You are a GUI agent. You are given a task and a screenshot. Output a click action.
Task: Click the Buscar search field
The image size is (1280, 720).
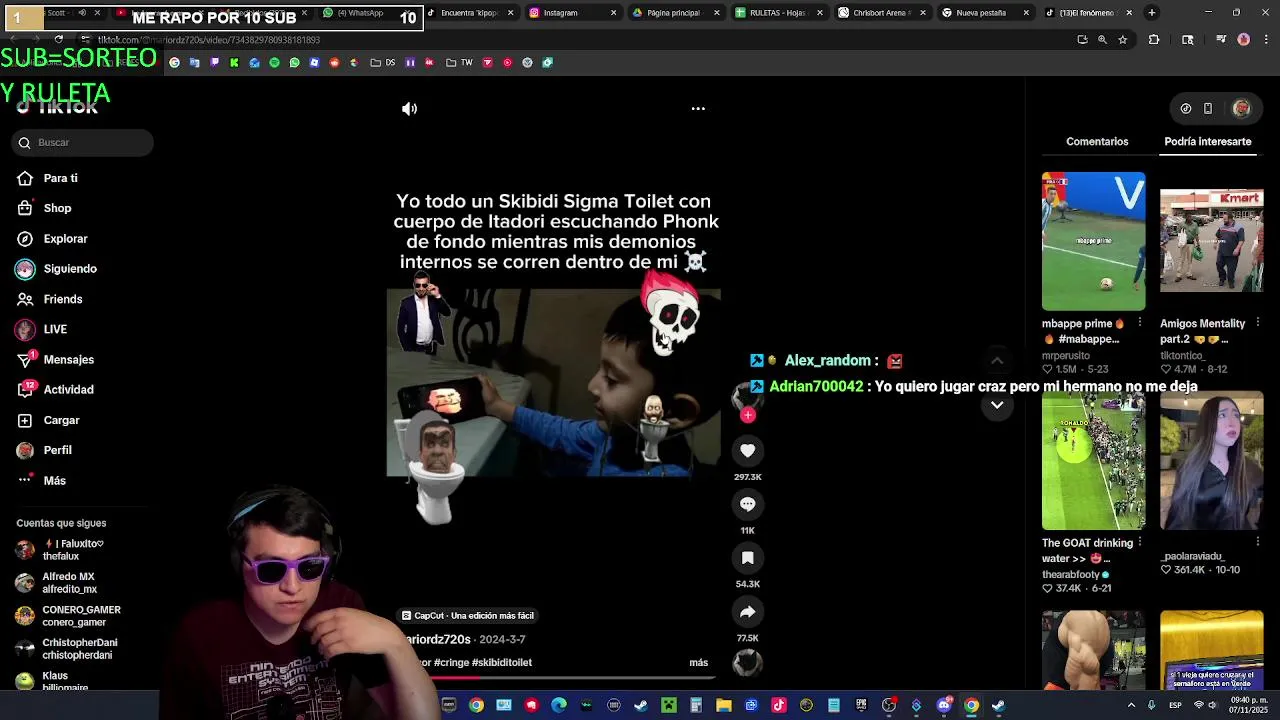pos(82,143)
